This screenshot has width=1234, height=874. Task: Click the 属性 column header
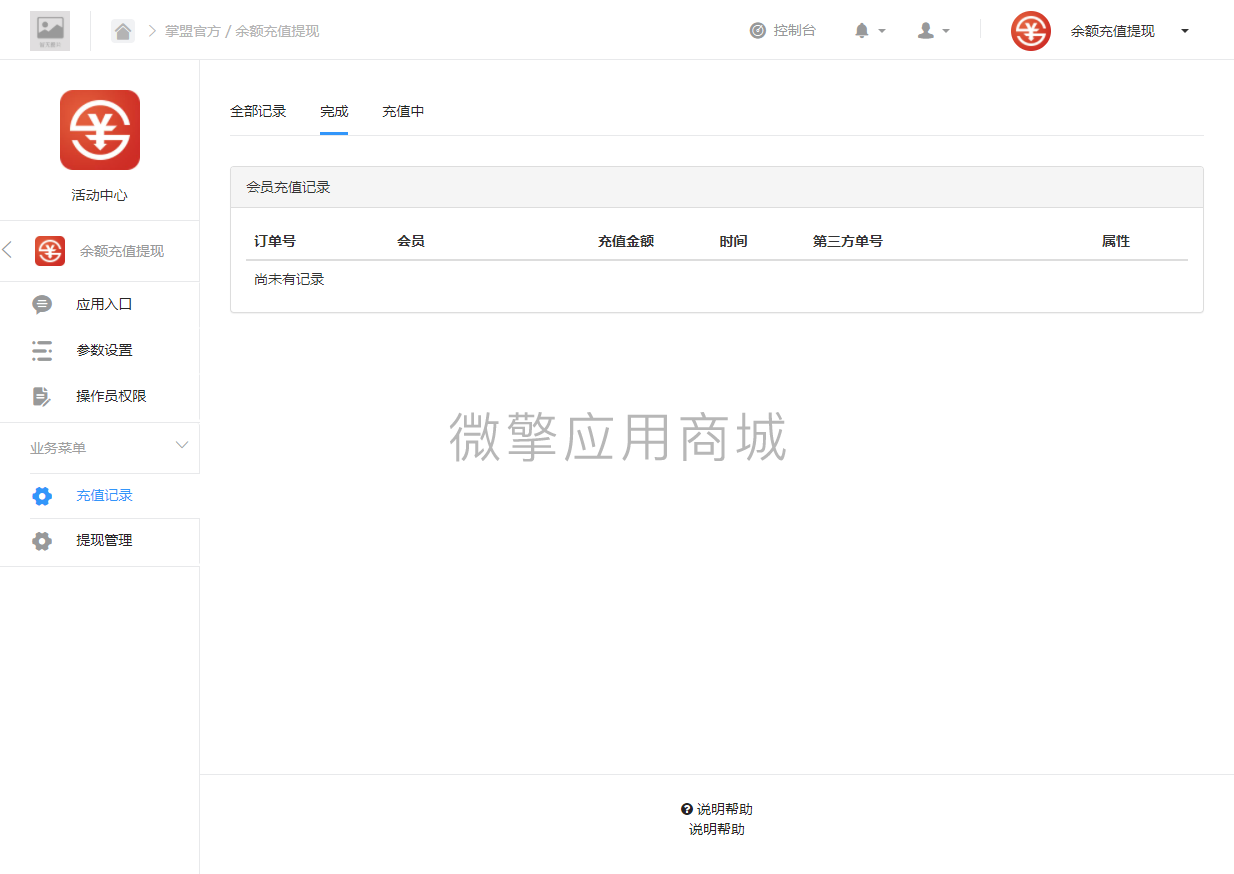click(1116, 241)
